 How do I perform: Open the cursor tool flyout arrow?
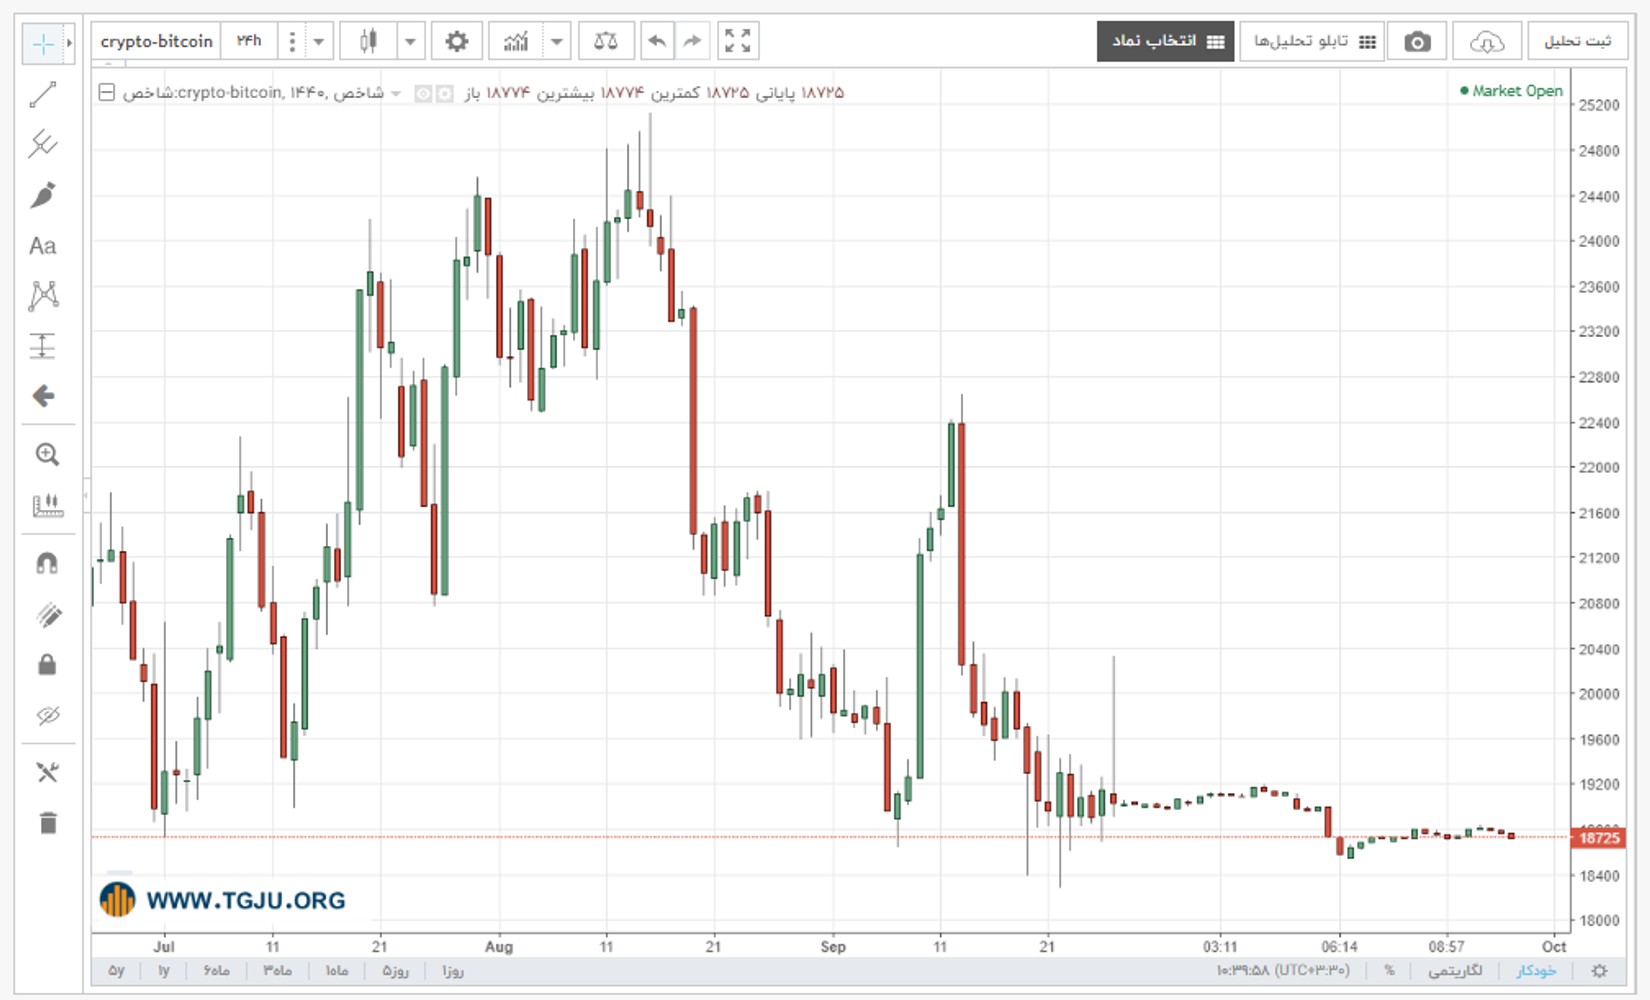pos(69,43)
